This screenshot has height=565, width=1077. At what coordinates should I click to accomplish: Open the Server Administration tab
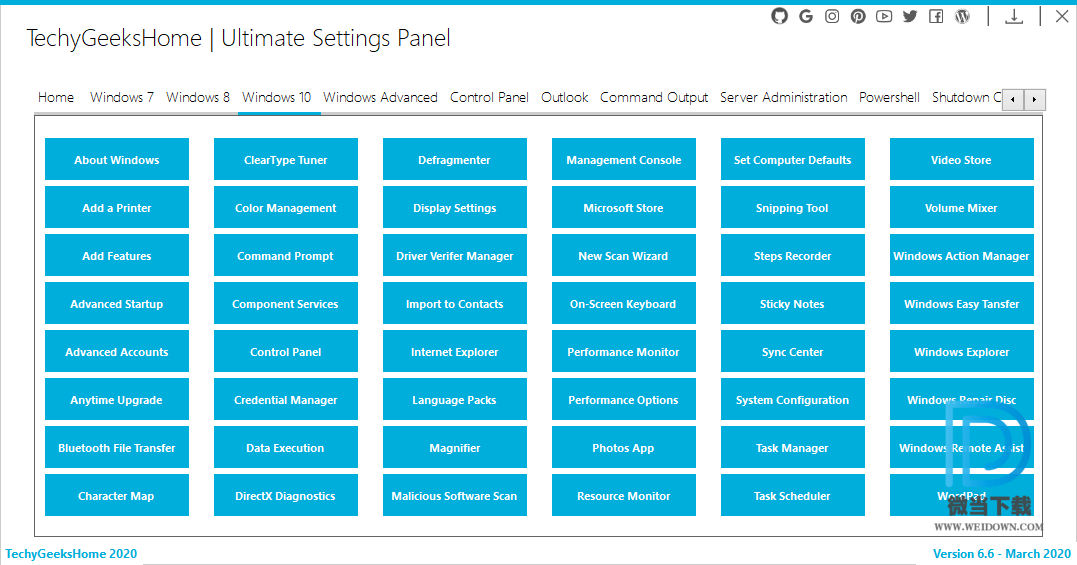pos(784,97)
